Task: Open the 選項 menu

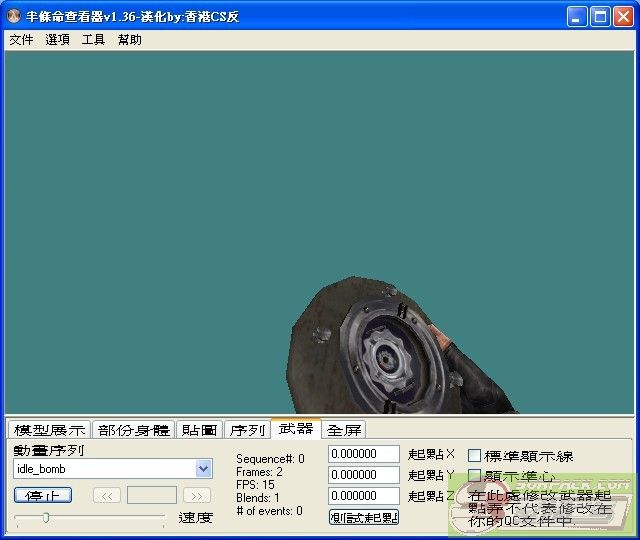Action: [58, 40]
